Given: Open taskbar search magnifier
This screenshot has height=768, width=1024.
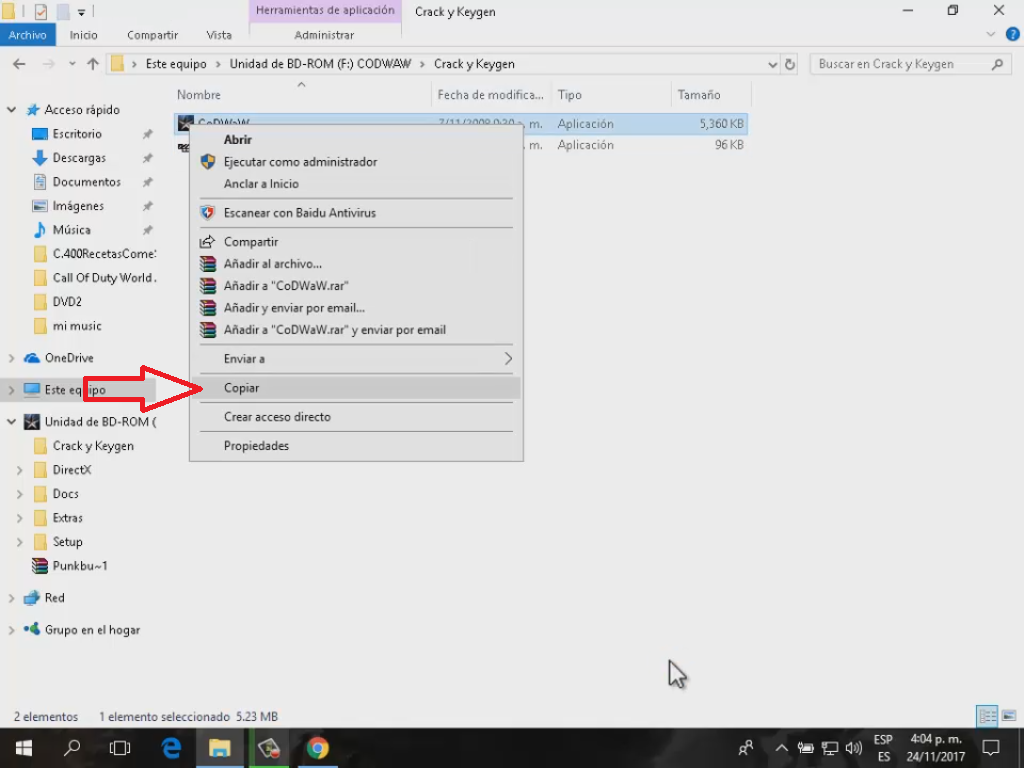Looking at the screenshot, I should click(x=72, y=748).
